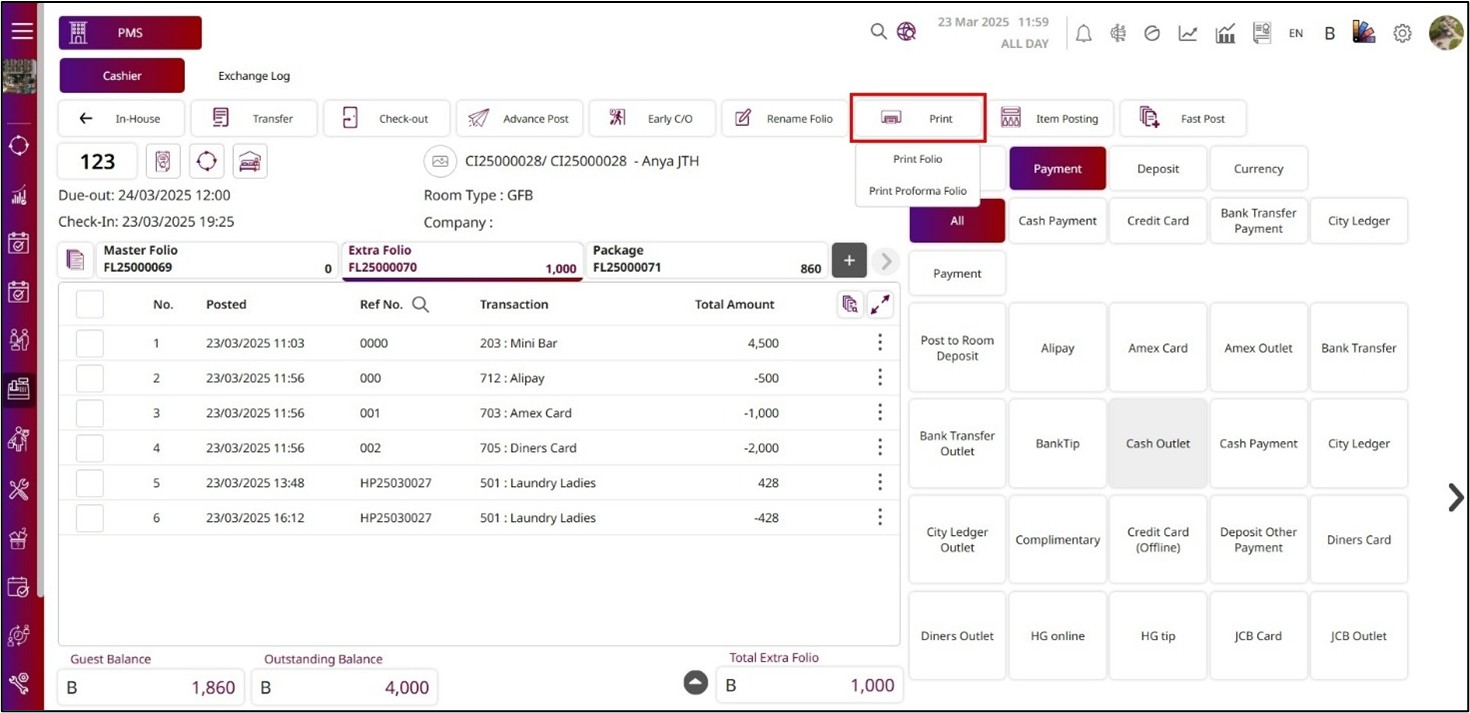Select the checkbox for Alipay row
Screen dimensions: 1470x713
pos(90,378)
